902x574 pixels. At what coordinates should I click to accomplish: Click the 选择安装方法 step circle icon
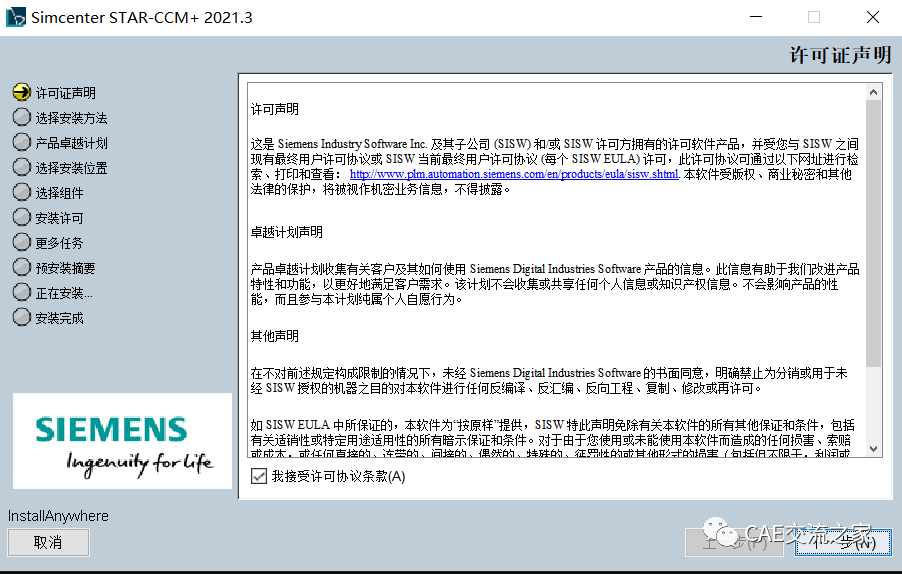coord(22,117)
